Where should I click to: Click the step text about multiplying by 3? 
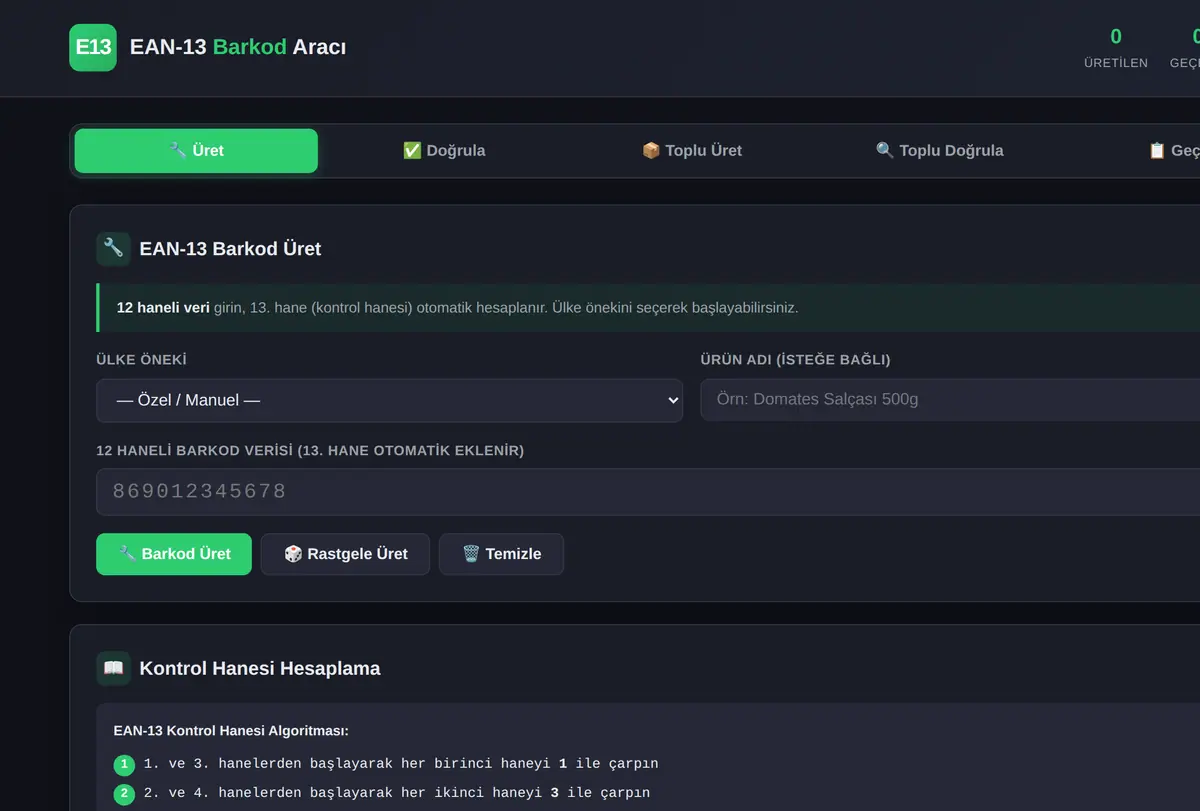coord(397,793)
